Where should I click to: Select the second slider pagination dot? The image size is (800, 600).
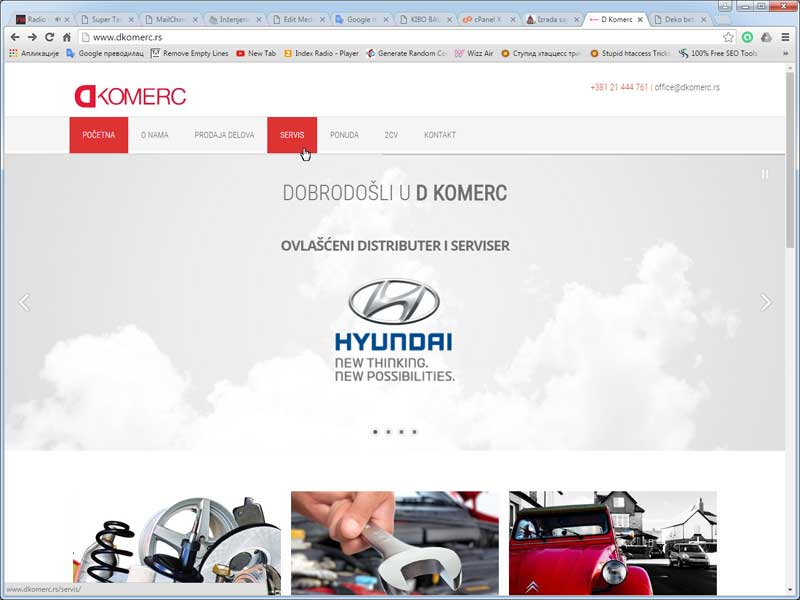point(388,432)
